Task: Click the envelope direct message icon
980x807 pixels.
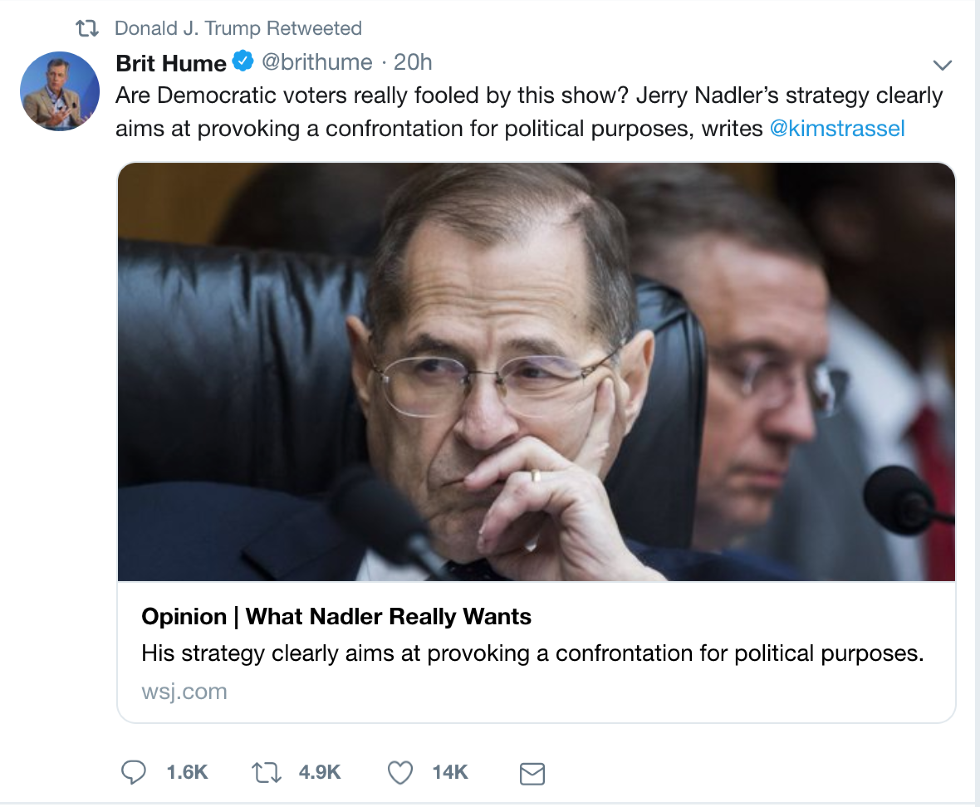Action: (532, 773)
